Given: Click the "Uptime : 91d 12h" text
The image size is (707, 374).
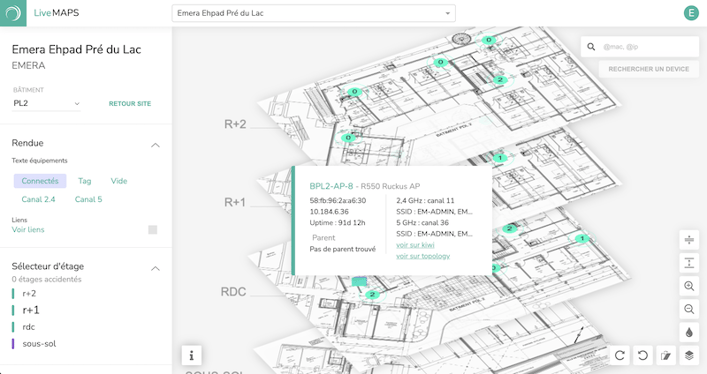Looking at the screenshot, I should [337, 223].
